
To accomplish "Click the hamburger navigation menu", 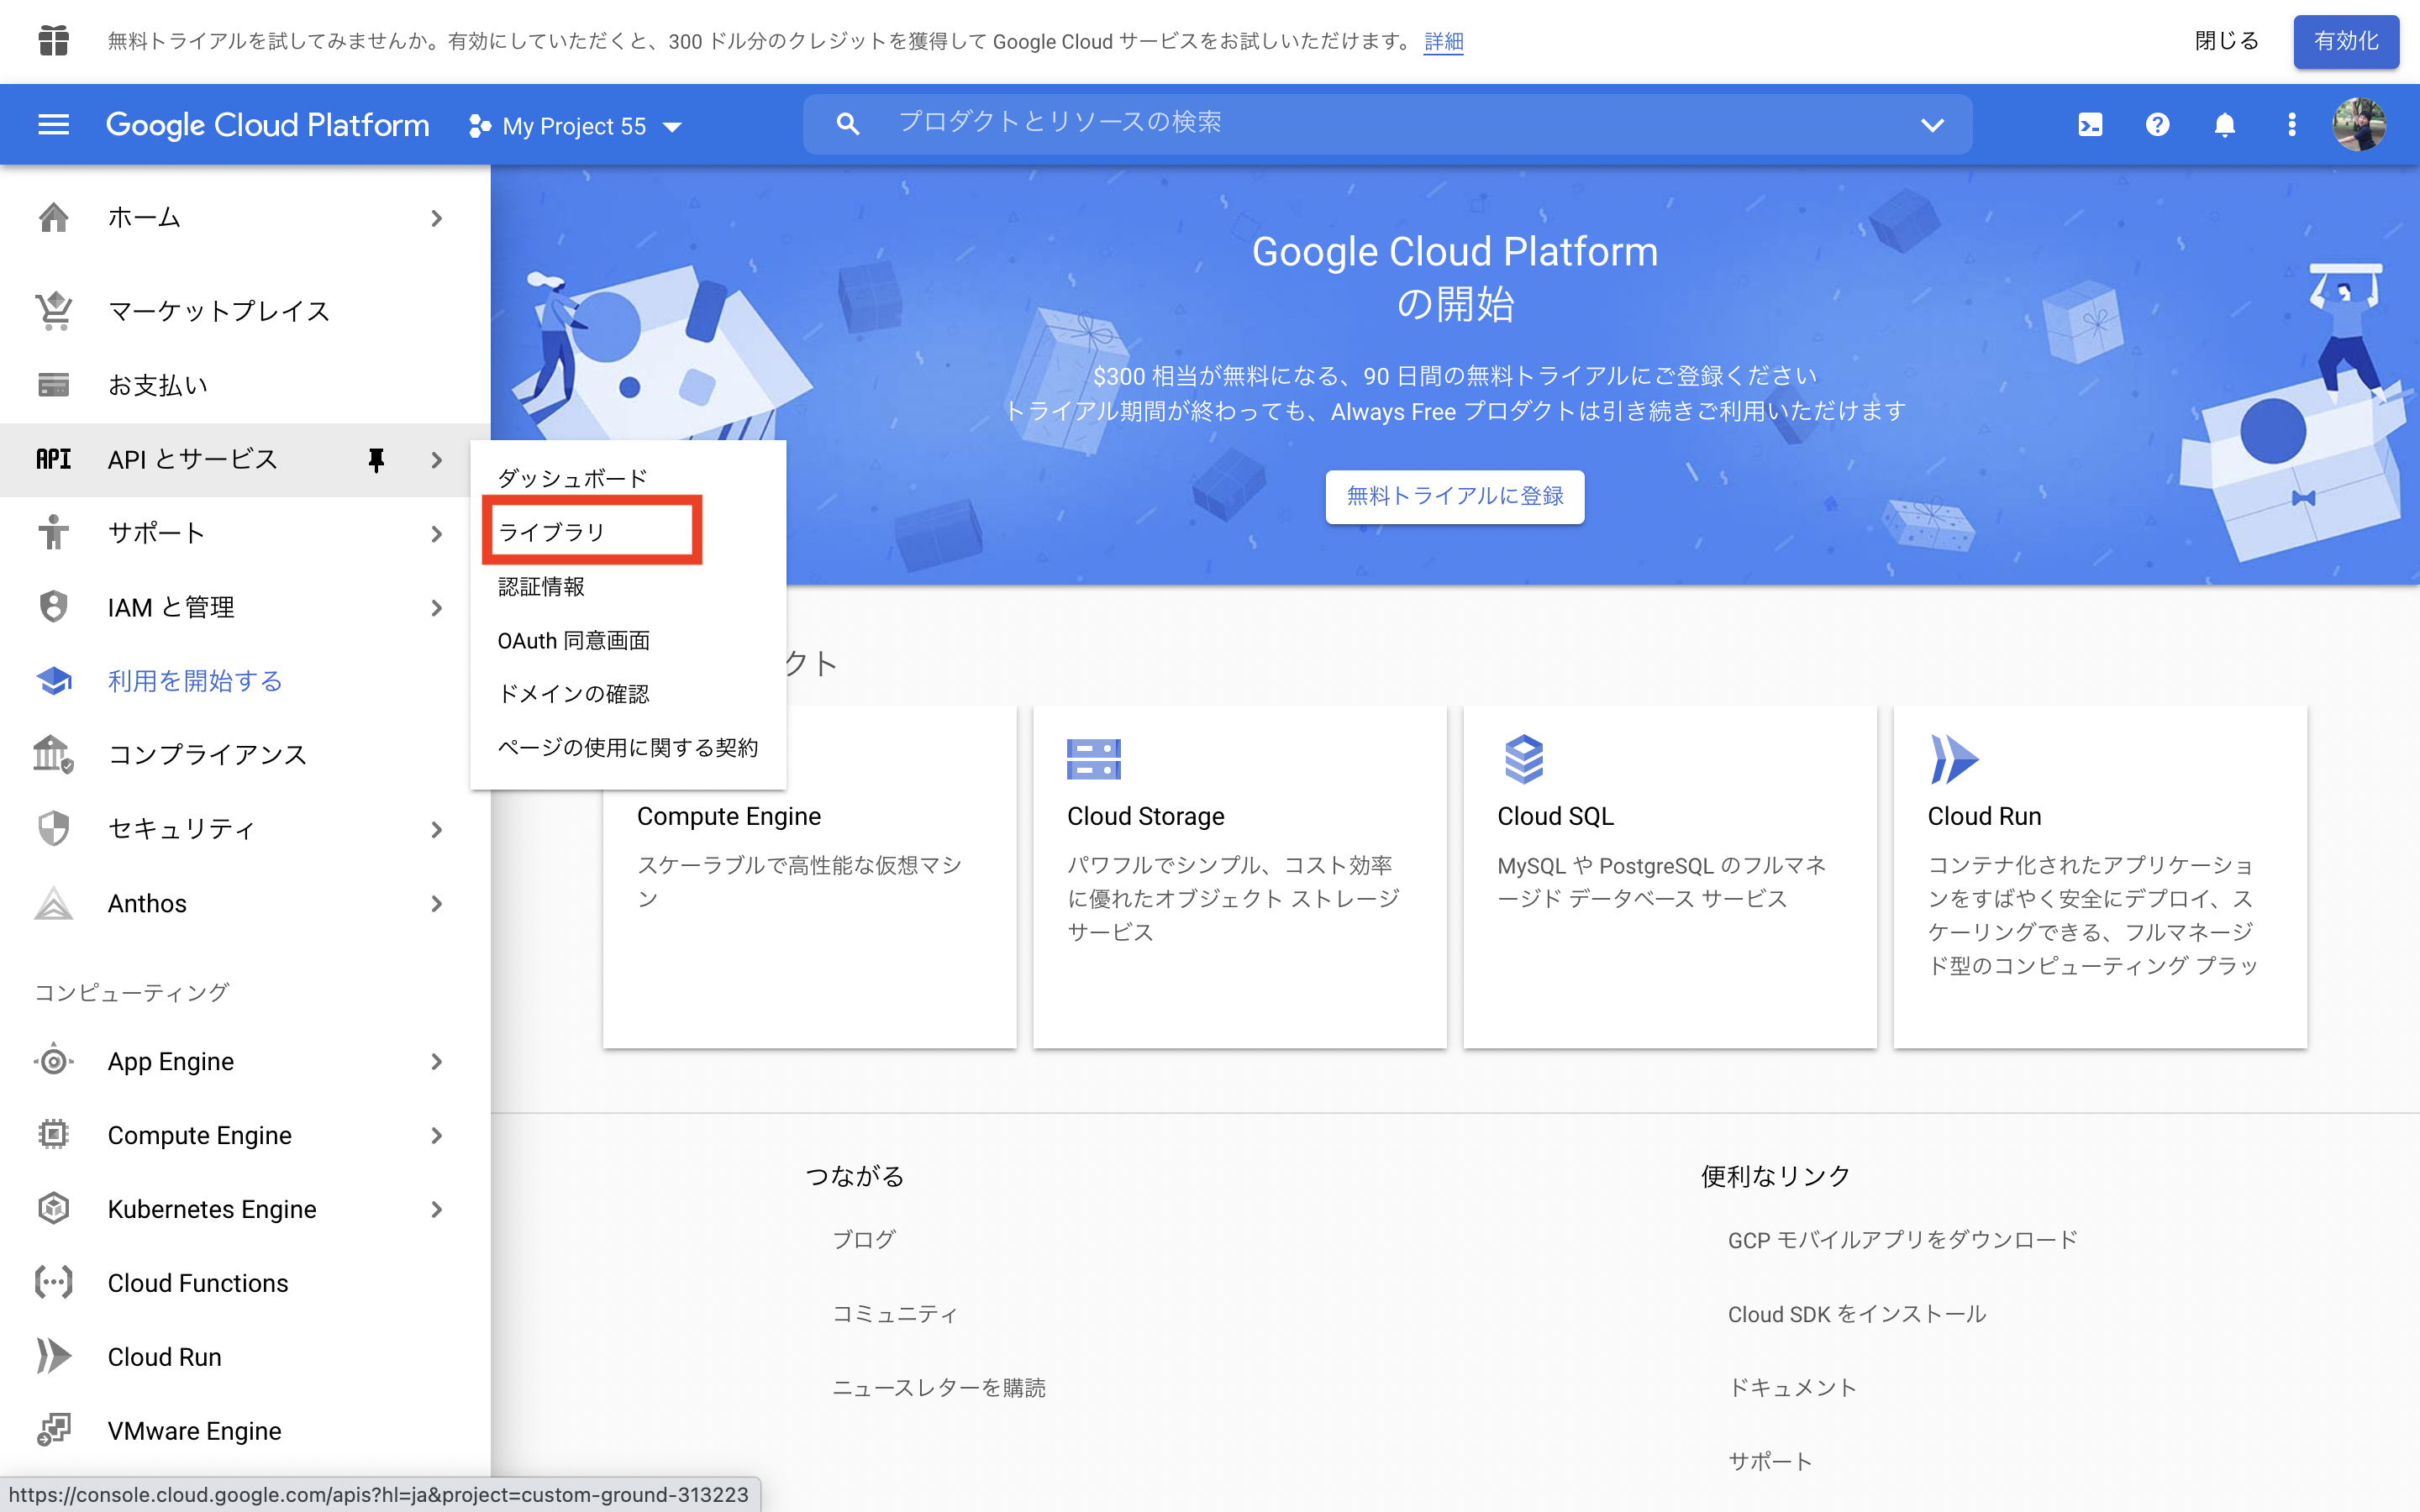I will point(53,124).
